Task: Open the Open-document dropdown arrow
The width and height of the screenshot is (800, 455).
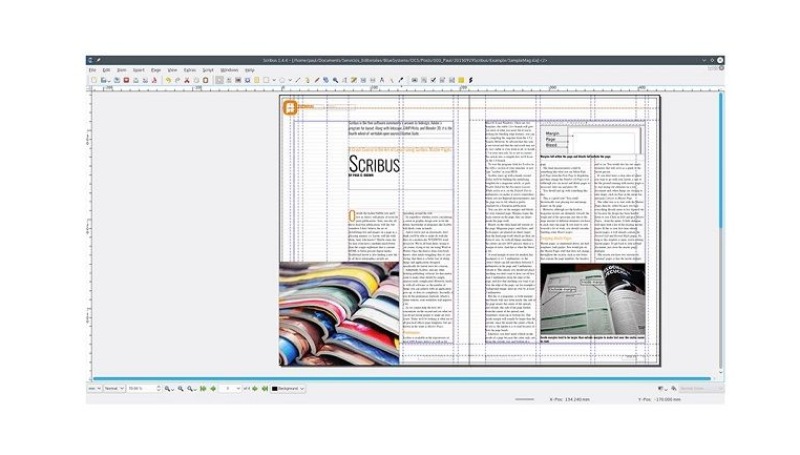Action: (109, 81)
